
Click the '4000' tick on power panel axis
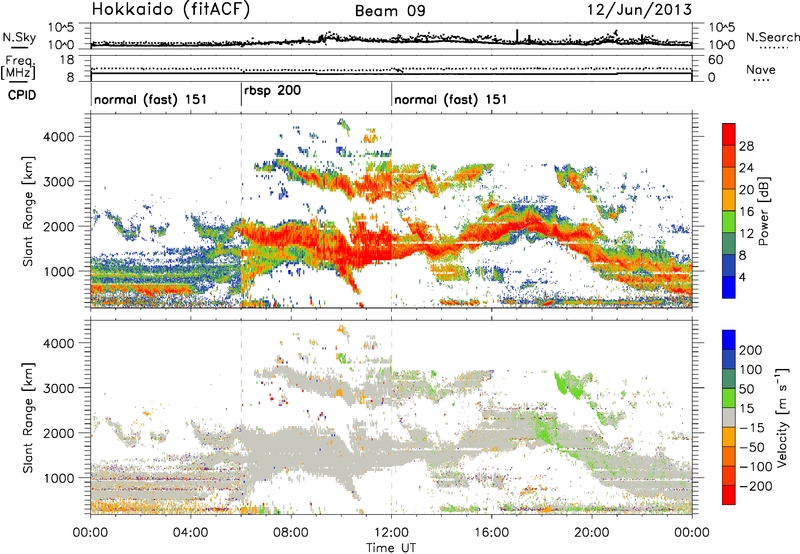58,137
